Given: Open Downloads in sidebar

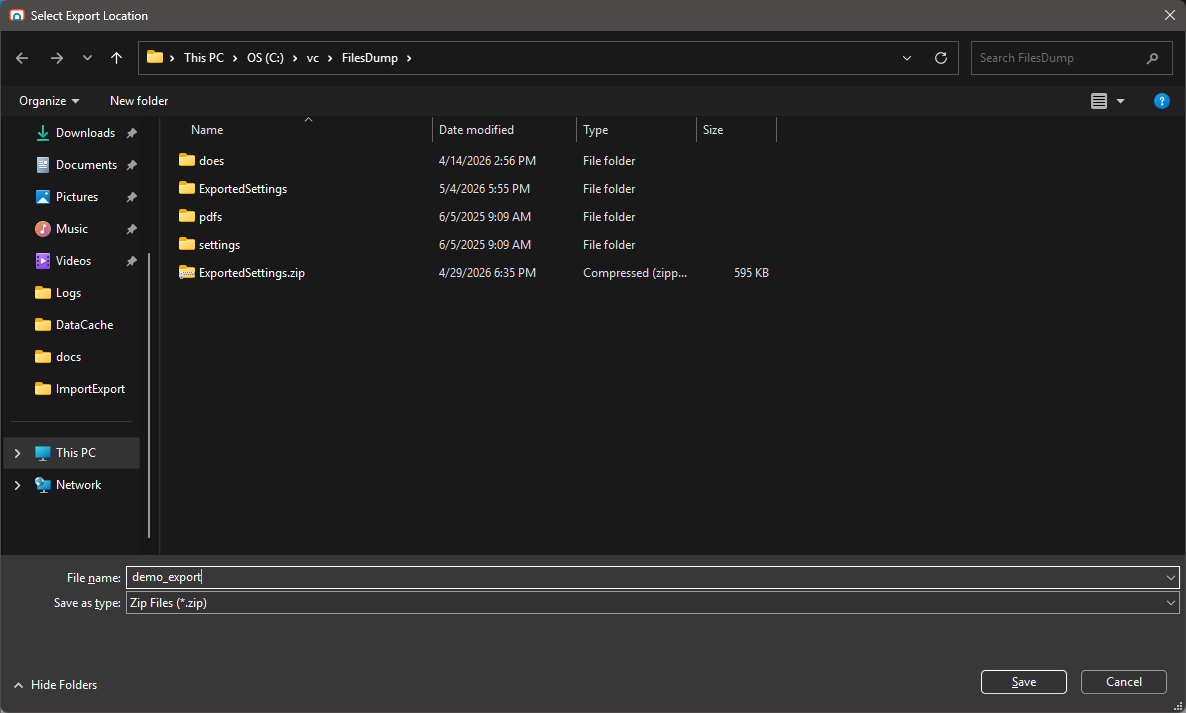Looking at the screenshot, I should tap(85, 133).
